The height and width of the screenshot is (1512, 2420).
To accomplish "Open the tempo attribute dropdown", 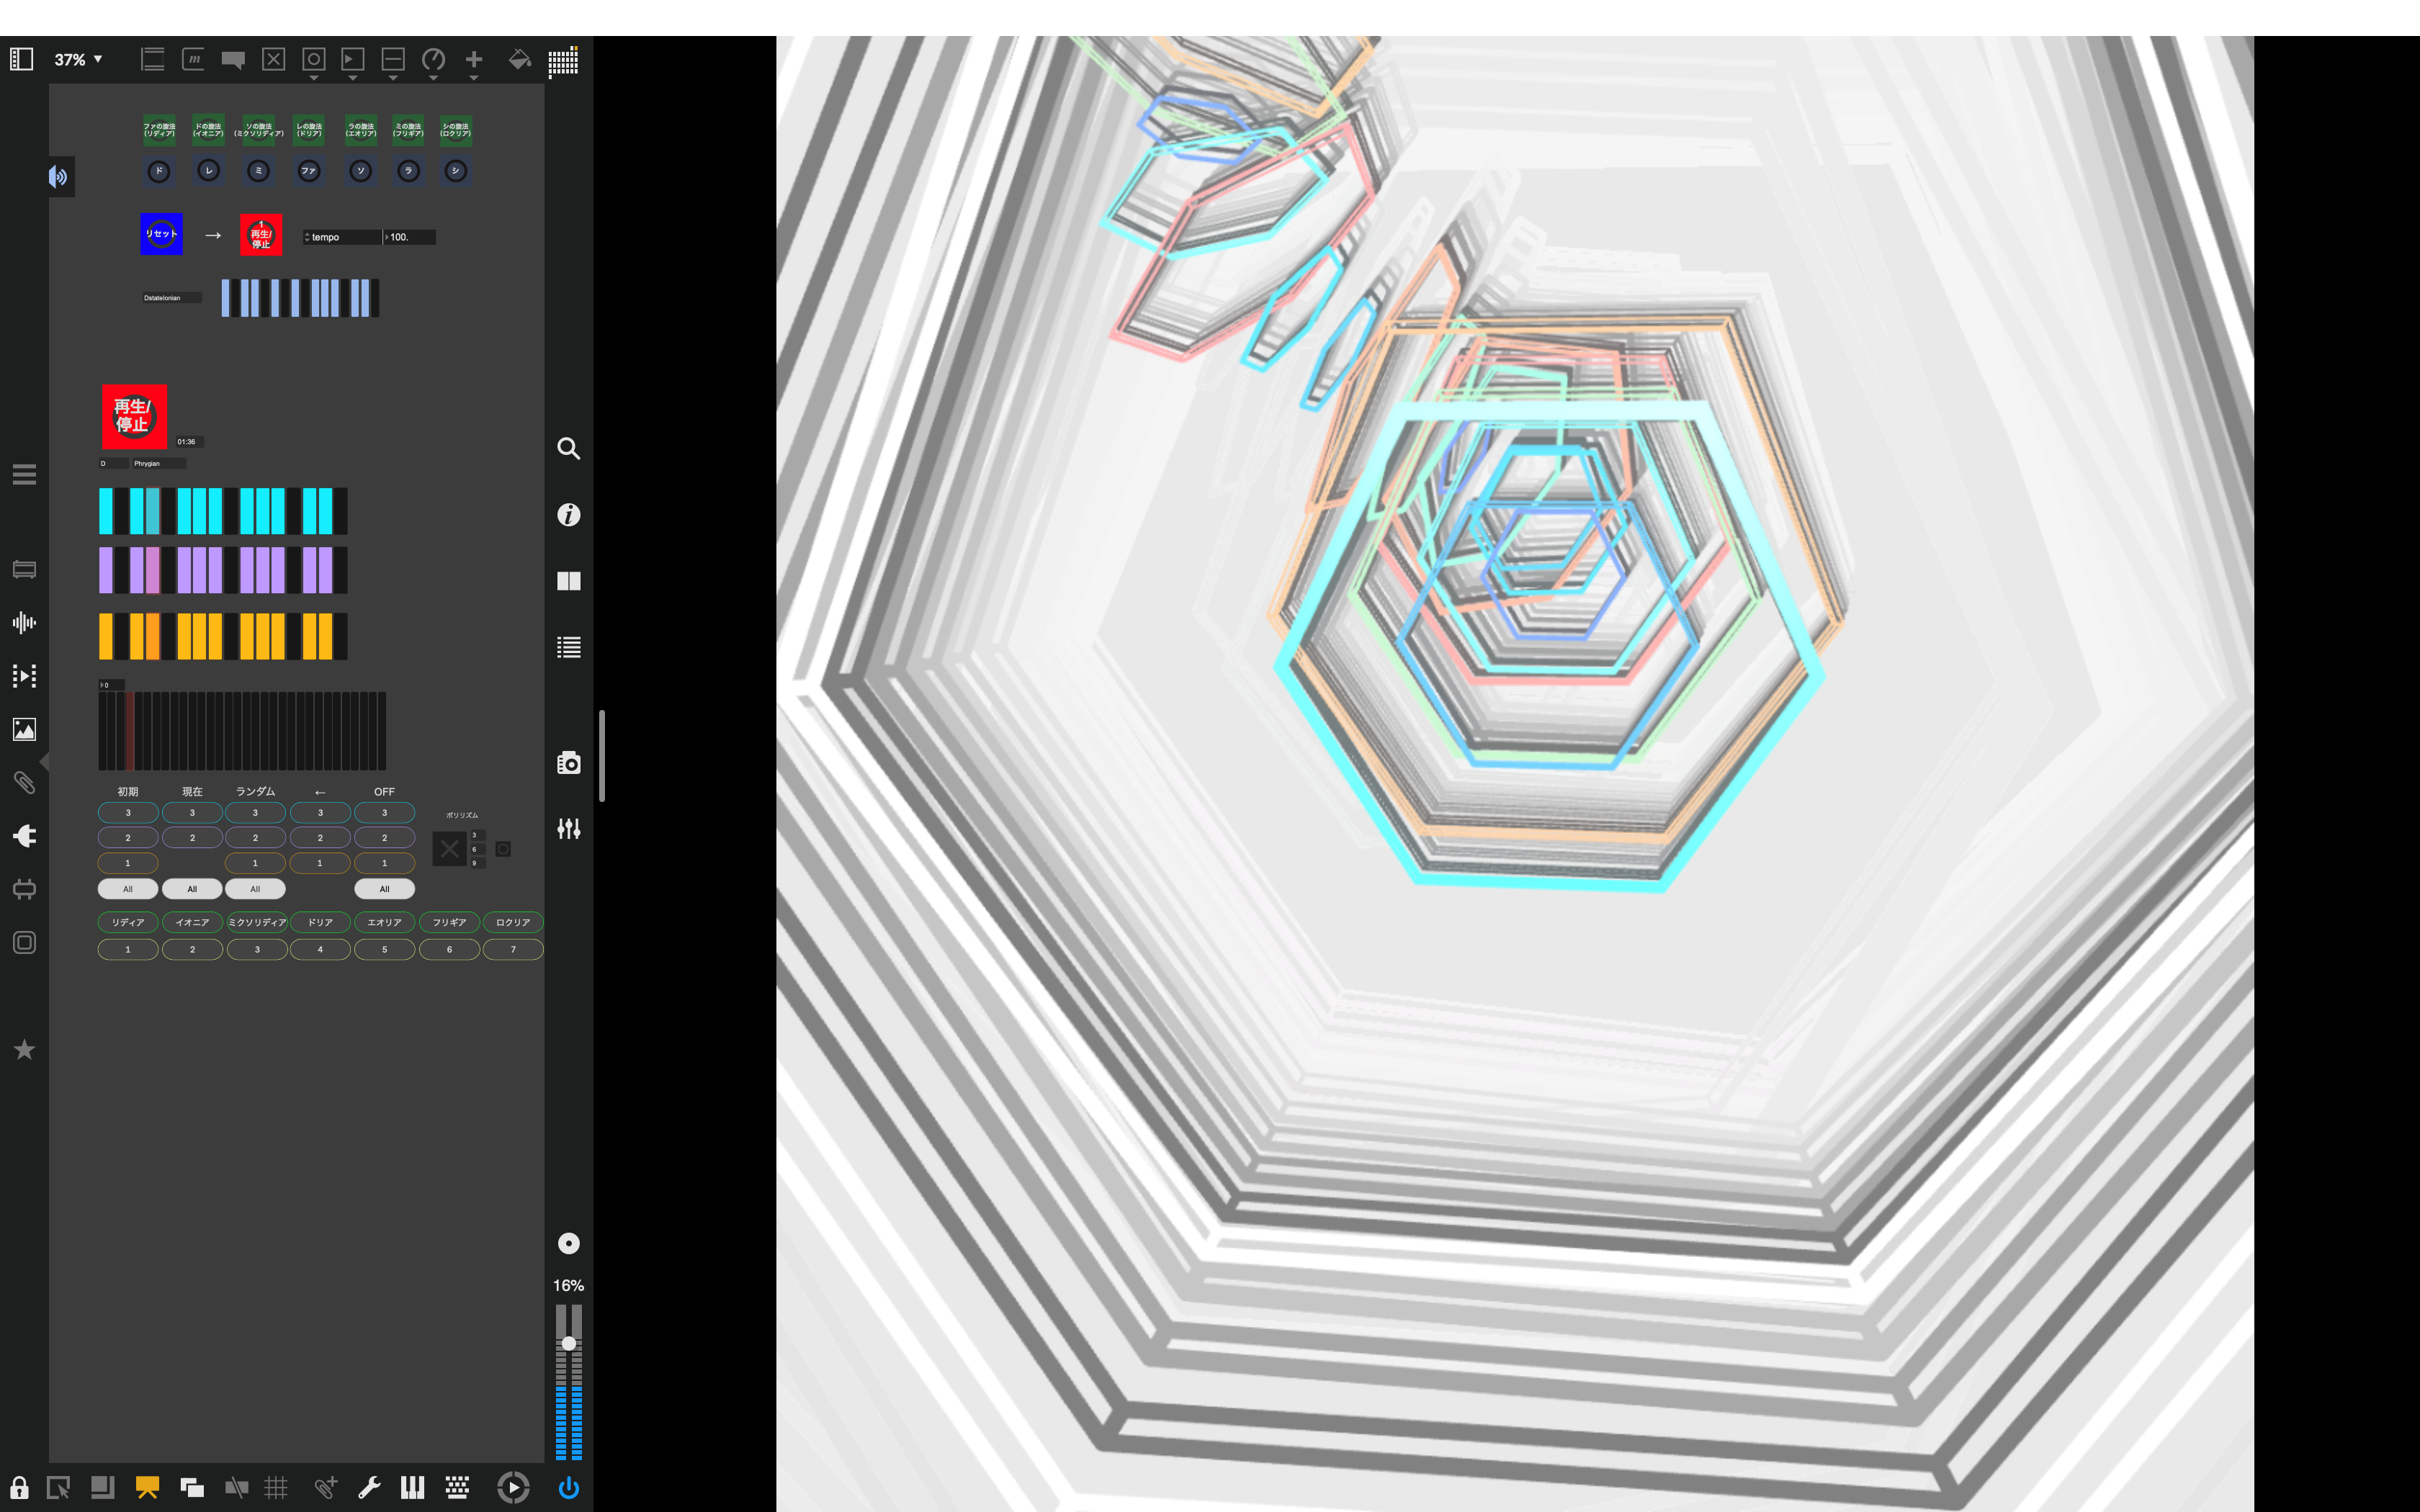I will pyautogui.click(x=342, y=237).
